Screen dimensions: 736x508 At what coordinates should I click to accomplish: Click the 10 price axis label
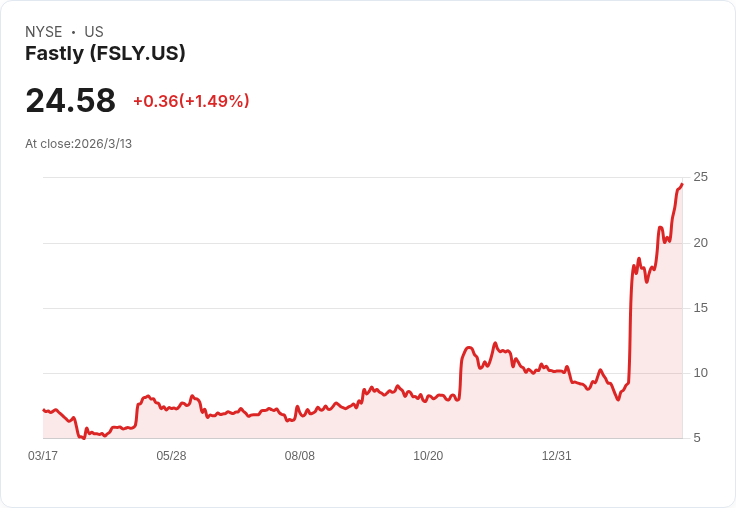click(700, 373)
